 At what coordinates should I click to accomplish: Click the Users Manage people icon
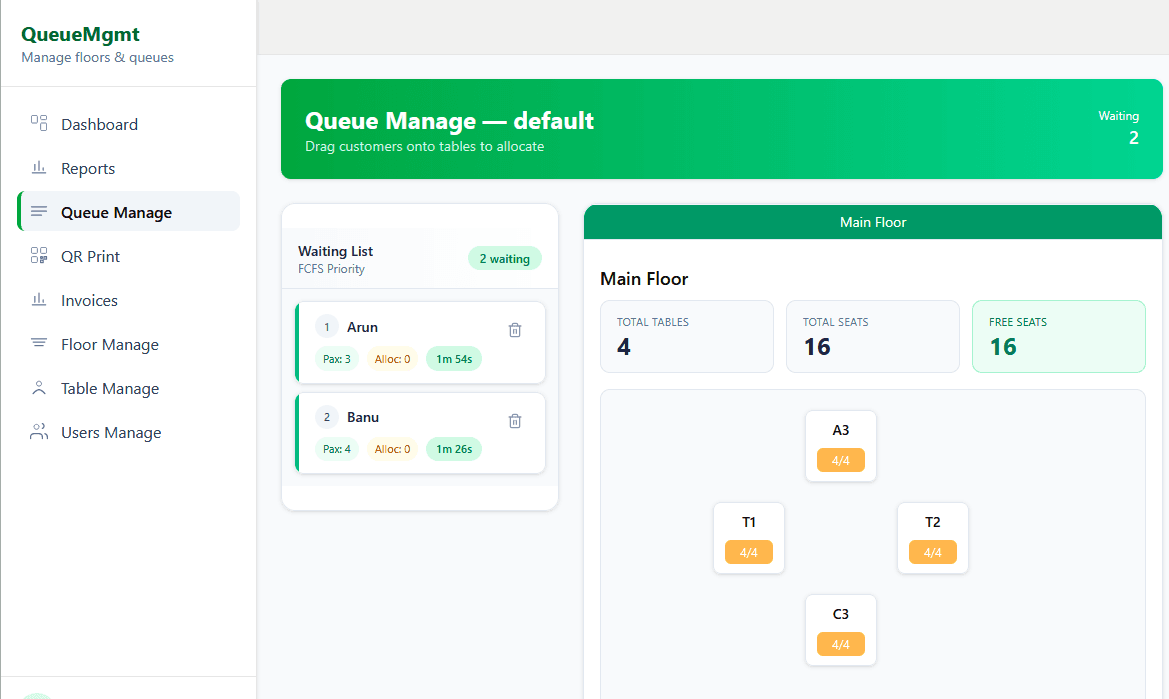[39, 431]
